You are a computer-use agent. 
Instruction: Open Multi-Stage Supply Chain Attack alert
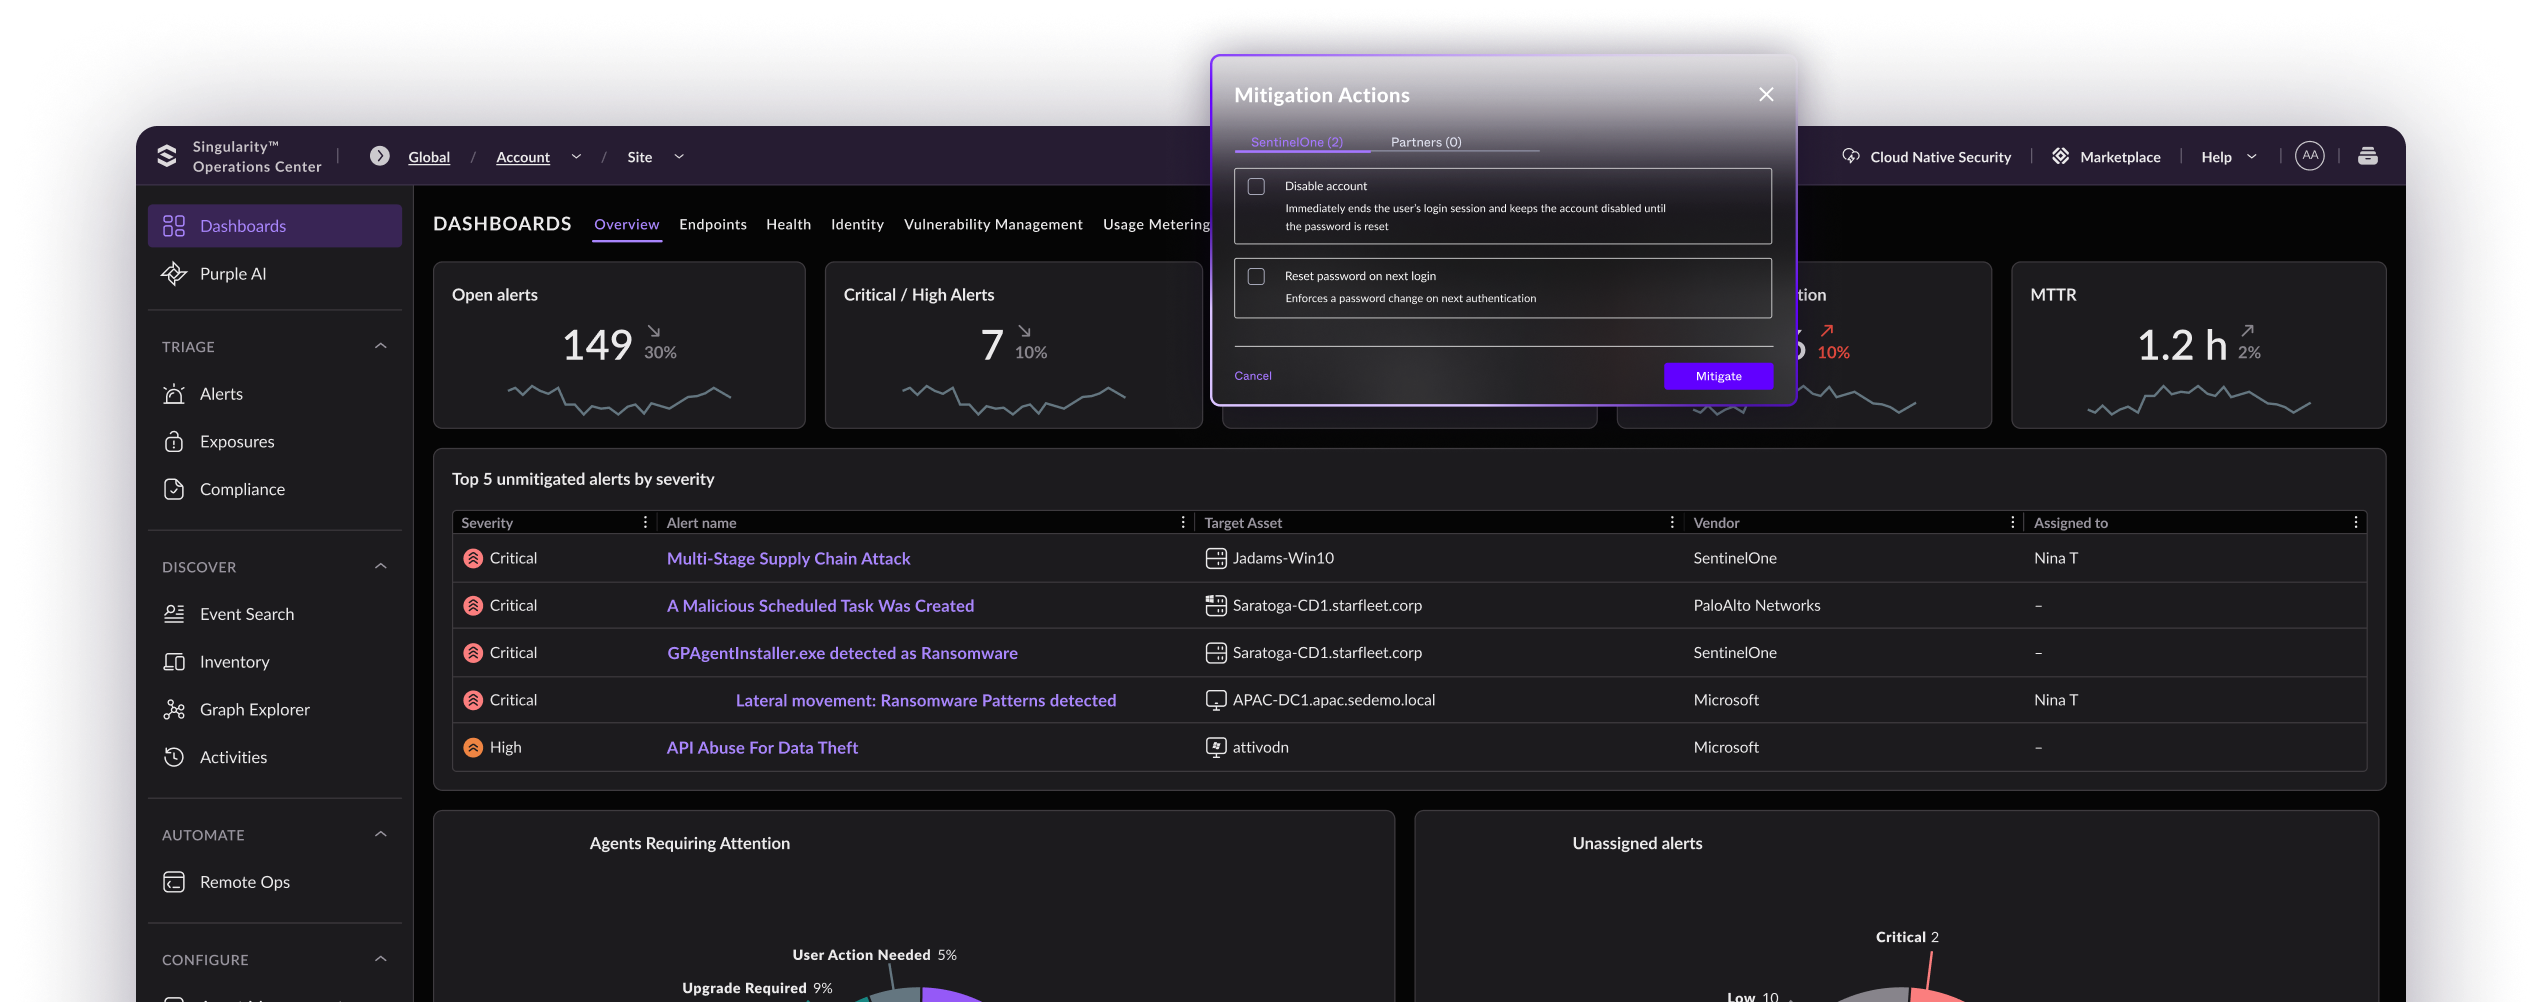788,559
